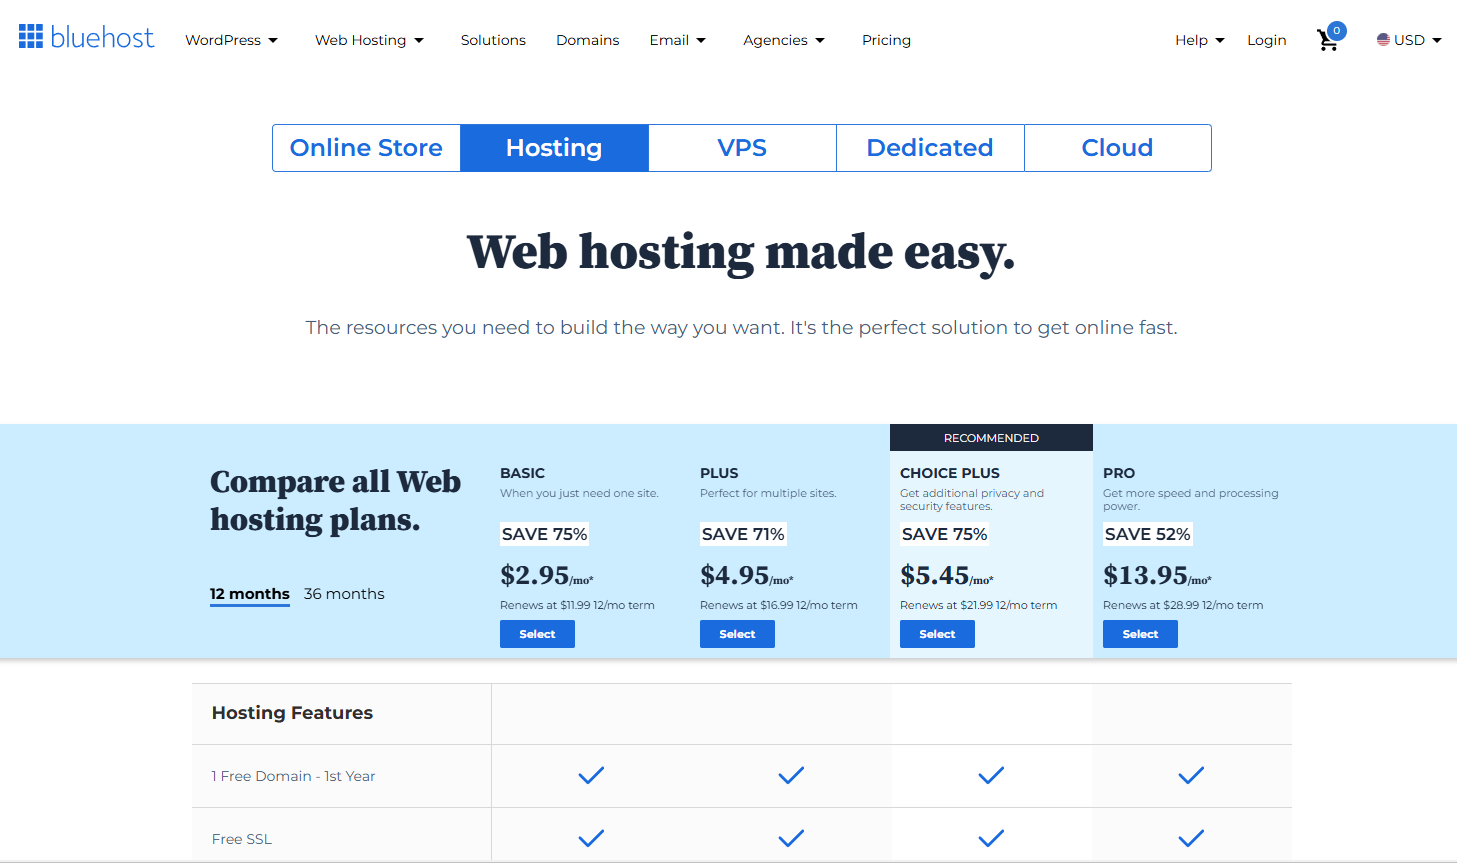Click the Hosting Features heading
The height and width of the screenshot is (863, 1457).
[x=292, y=713]
